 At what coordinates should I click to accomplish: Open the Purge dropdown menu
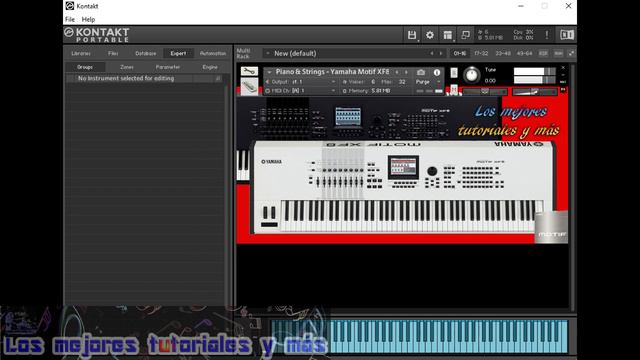[429, 82]
